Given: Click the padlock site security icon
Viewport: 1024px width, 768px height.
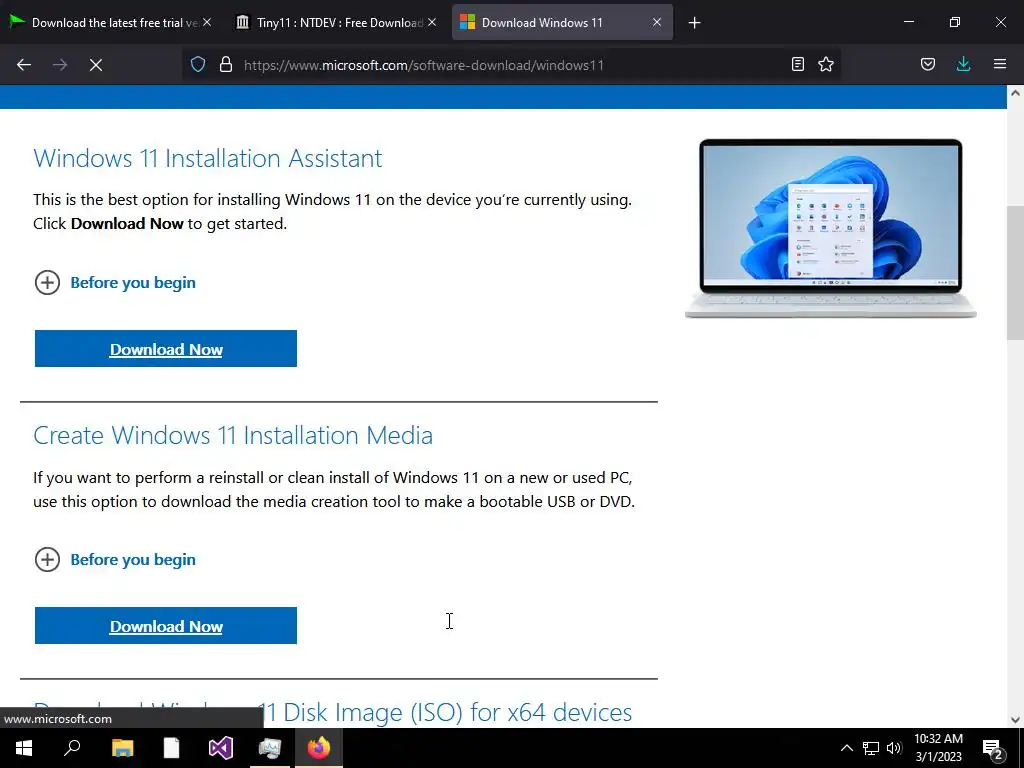Looking at the screenshot, I should 226,64.
